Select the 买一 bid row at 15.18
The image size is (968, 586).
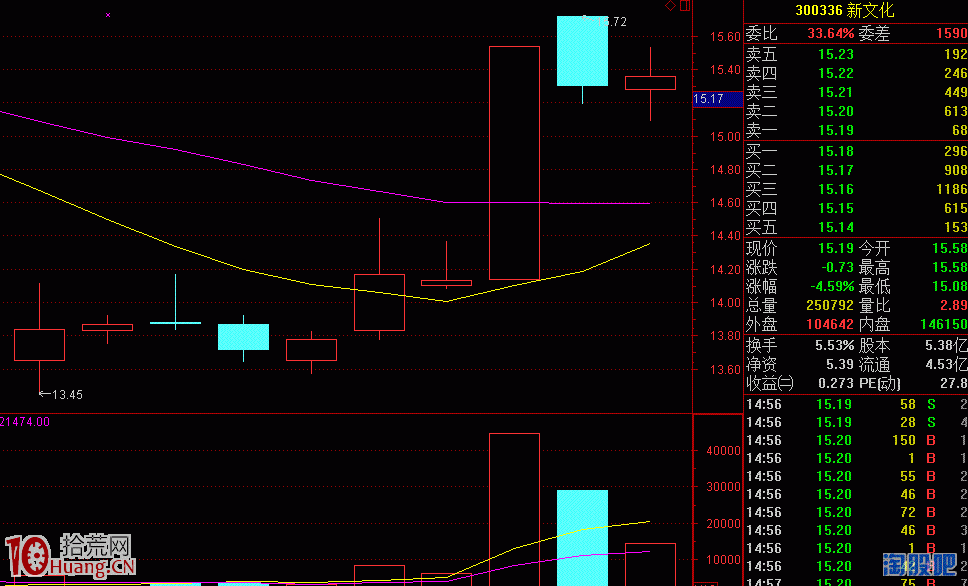pos(855,151)
